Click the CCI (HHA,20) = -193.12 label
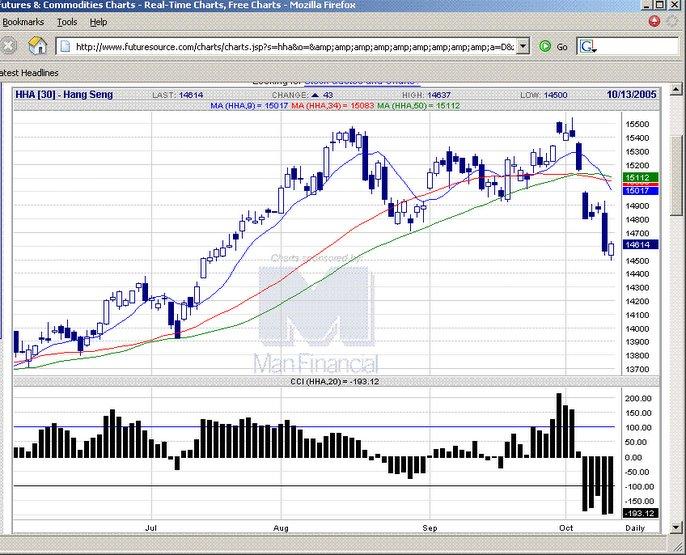The image size is (686, 555). (335, 381)
